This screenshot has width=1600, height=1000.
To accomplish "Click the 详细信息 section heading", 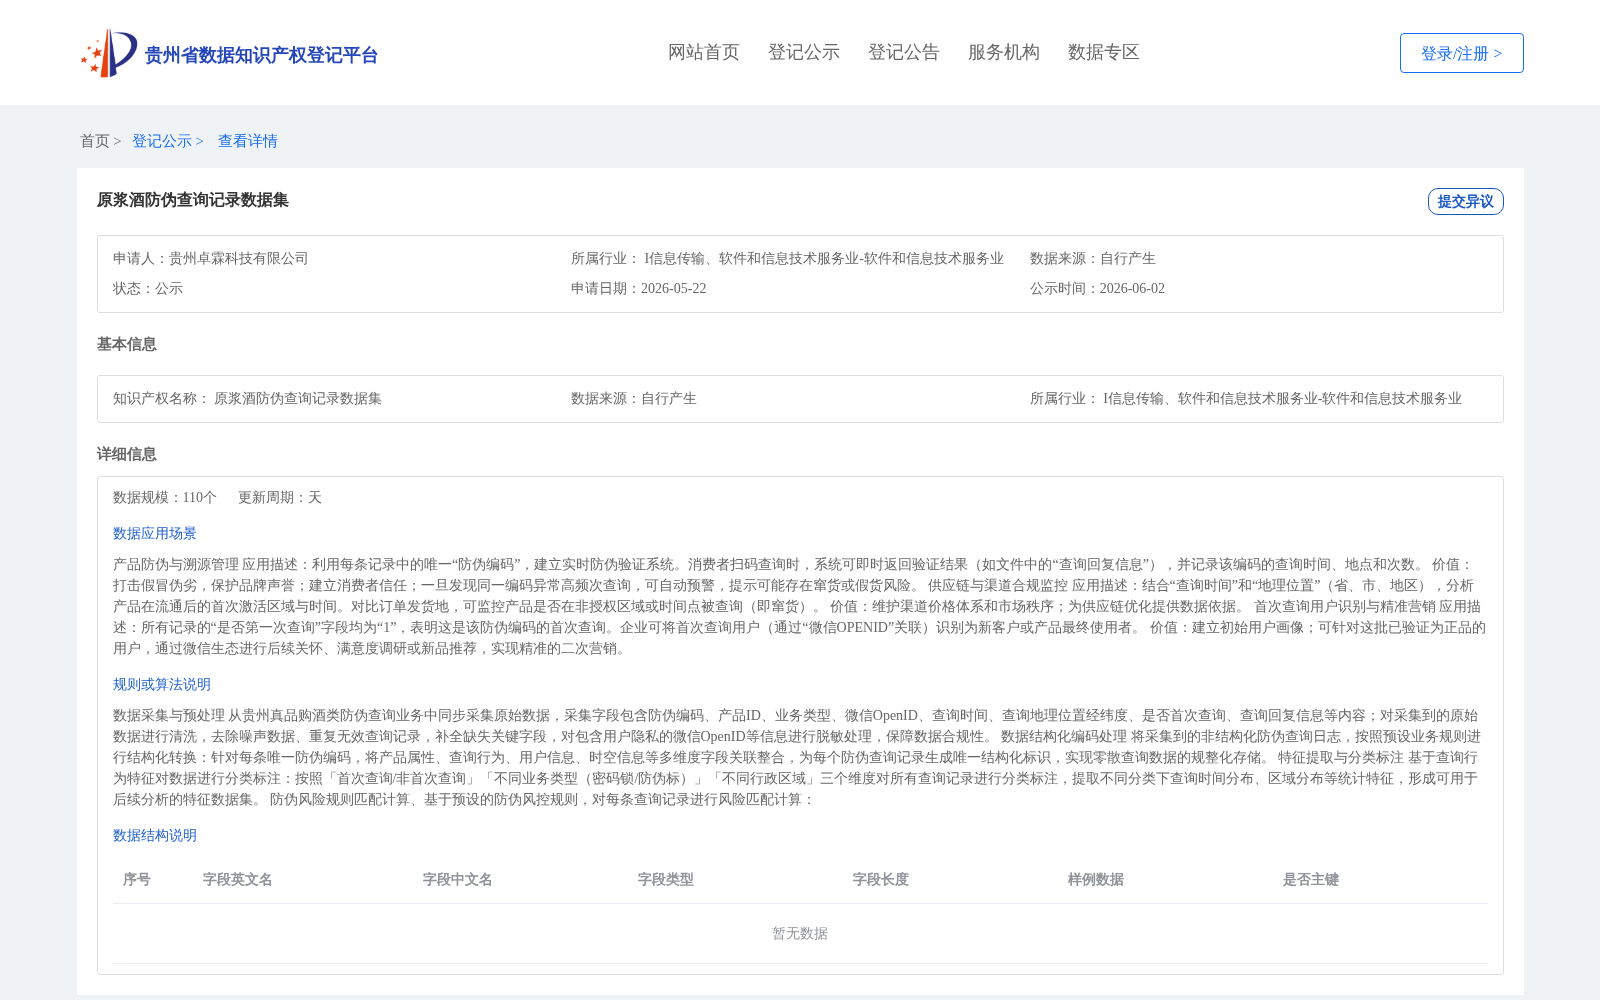I will tap(127, 454).
